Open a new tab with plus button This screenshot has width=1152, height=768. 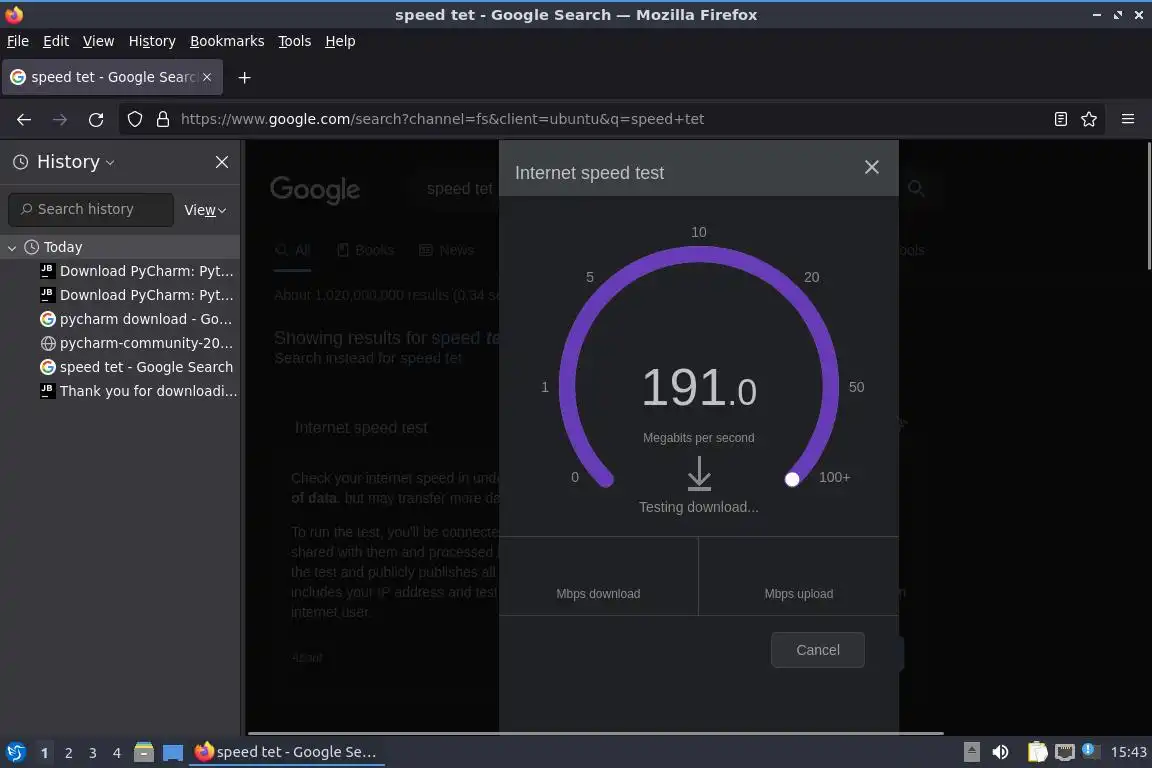(245, 77)
